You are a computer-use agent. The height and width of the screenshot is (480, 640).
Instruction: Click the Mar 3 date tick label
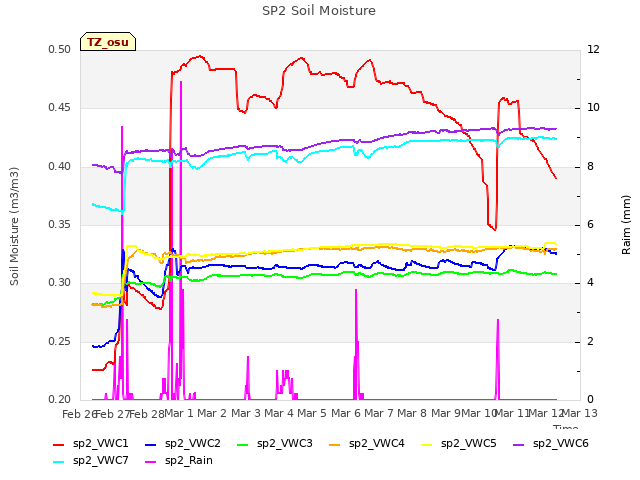click(x=246, y=413)
